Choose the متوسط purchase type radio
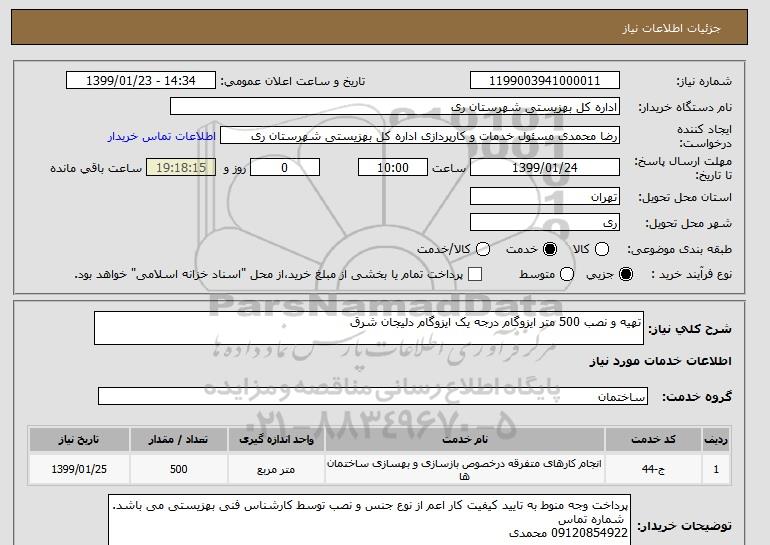The width and height of the screenshot is (770, 545). point(567,274)
